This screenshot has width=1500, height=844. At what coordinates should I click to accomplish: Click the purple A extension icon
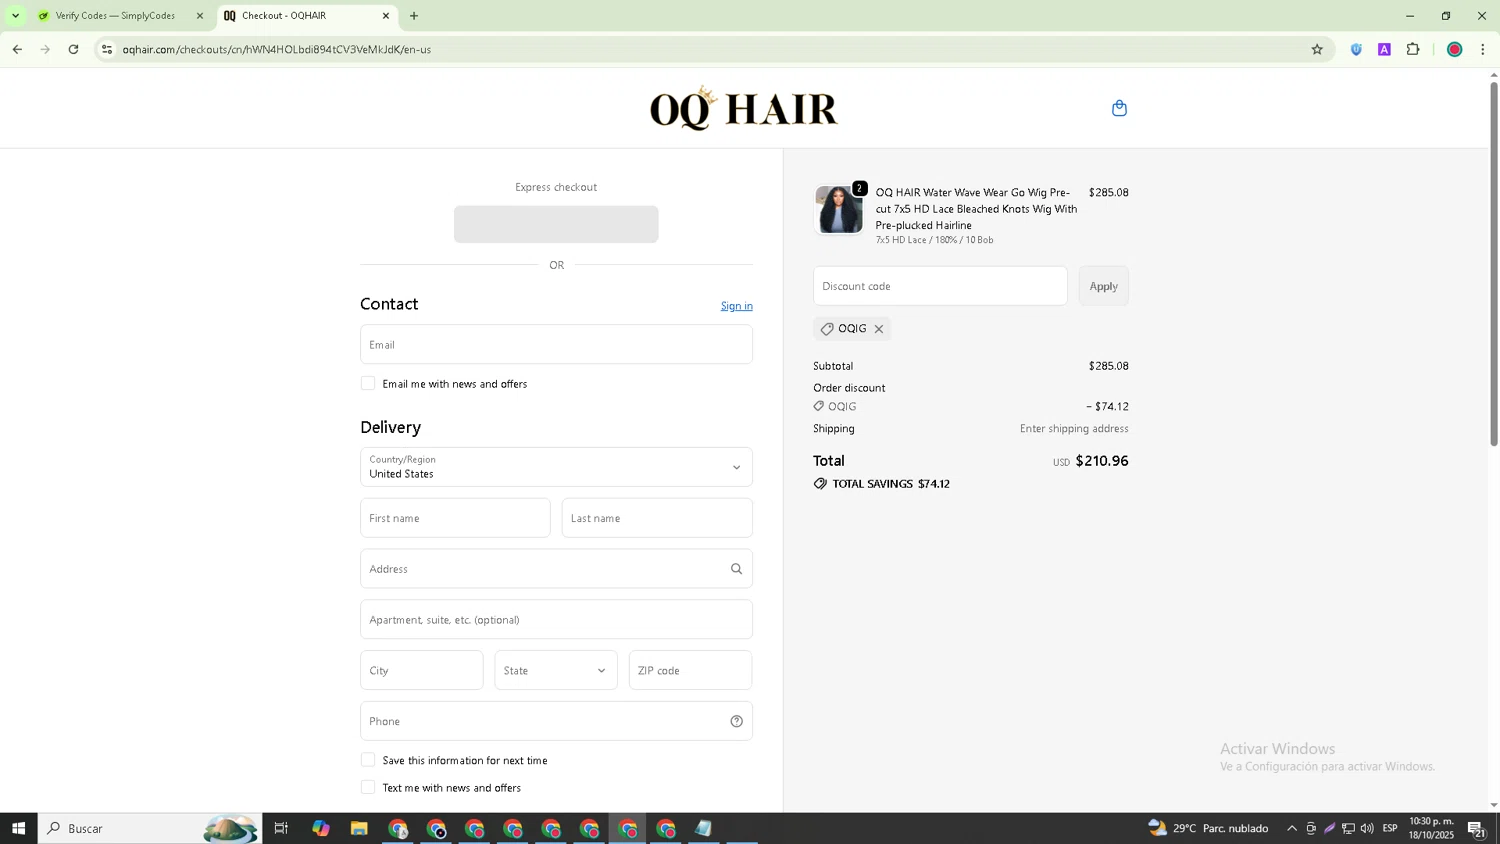(1384, 49)
